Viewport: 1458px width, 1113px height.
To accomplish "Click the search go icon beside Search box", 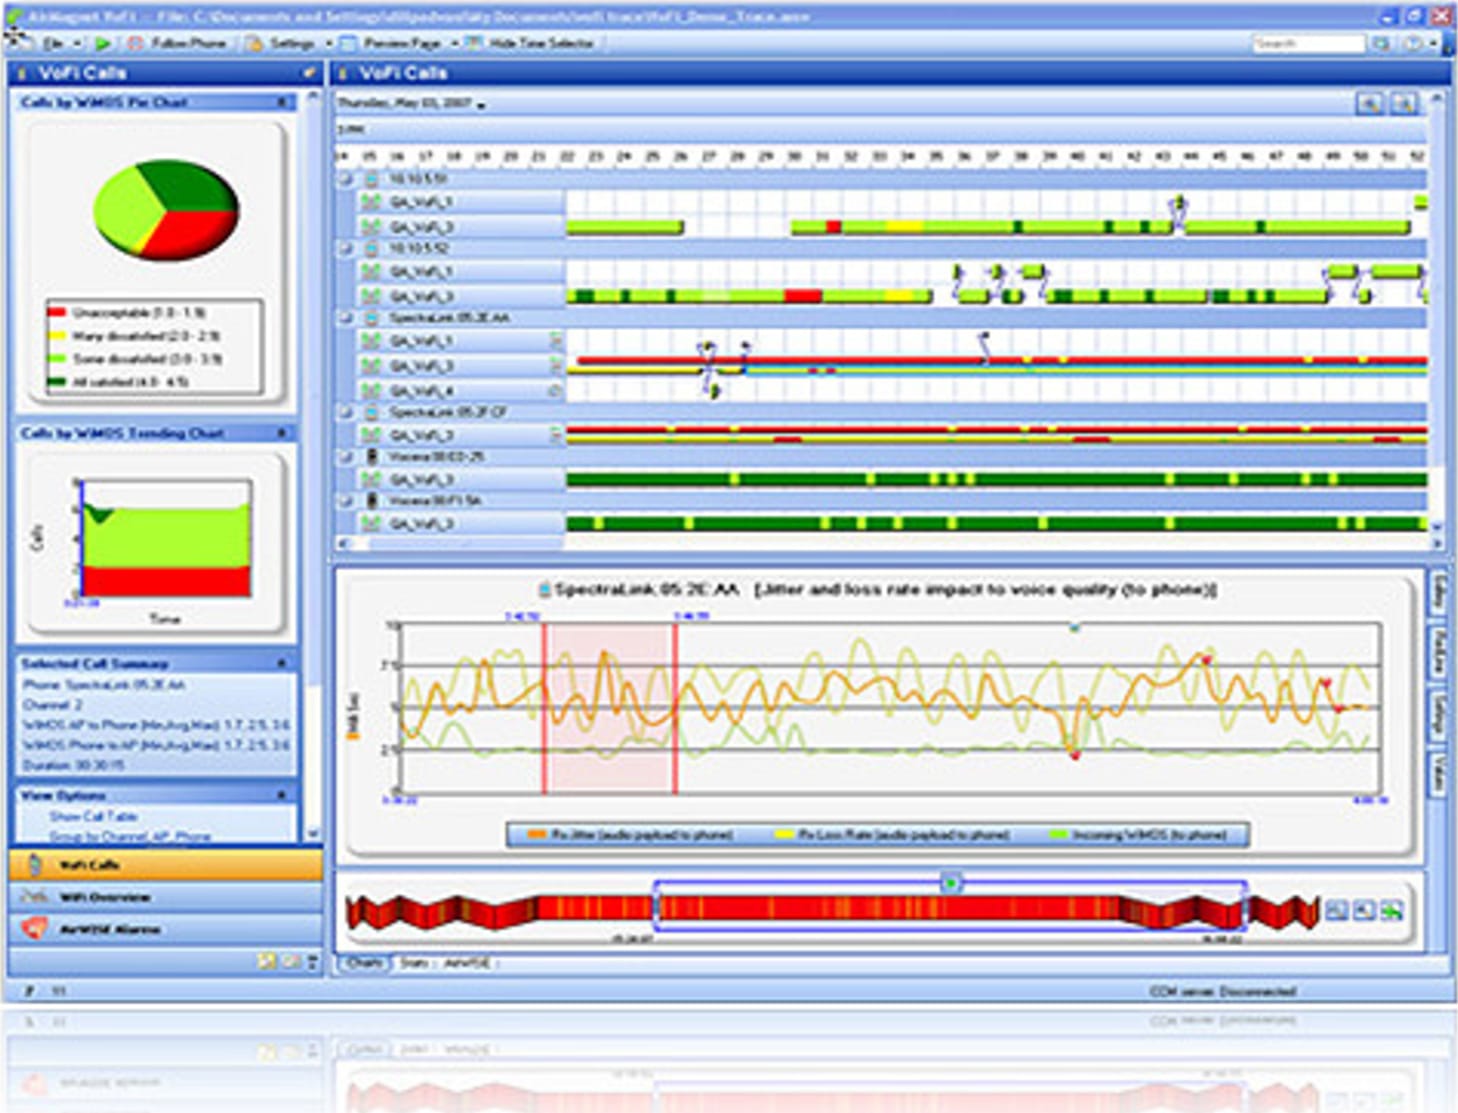I will 1380,44.
